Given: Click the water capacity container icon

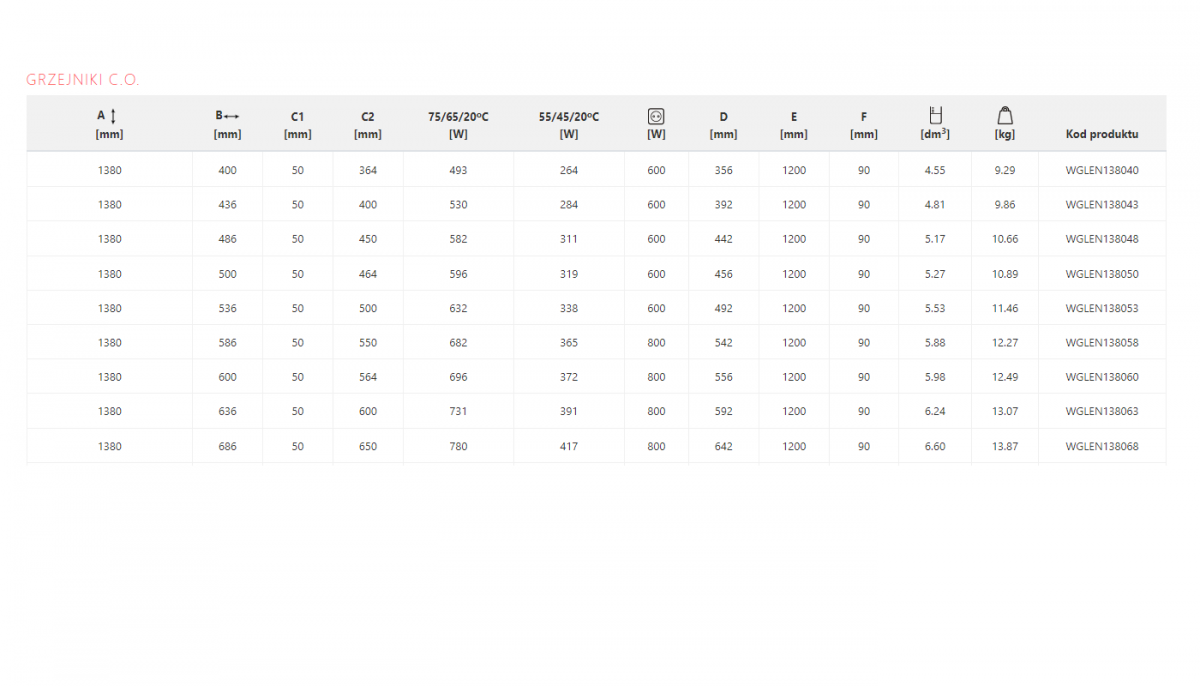Looking at the screenshot, I should pos(935,115).
